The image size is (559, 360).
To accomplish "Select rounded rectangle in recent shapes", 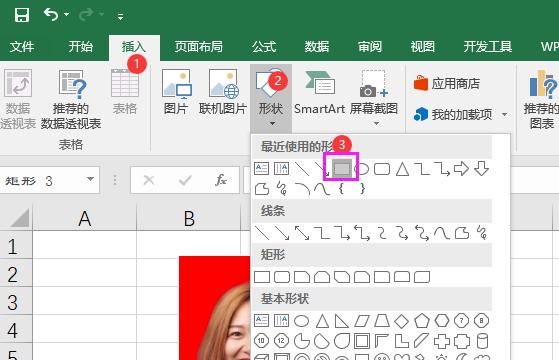I will [x=382, y=169].
